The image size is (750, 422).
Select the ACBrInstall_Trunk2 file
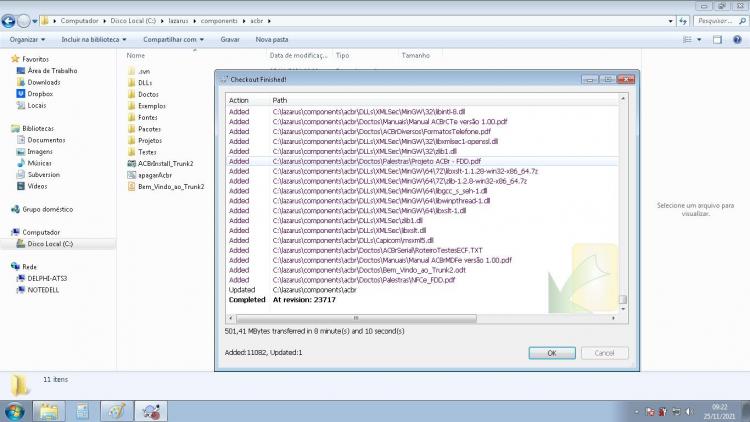pos(161,164)
